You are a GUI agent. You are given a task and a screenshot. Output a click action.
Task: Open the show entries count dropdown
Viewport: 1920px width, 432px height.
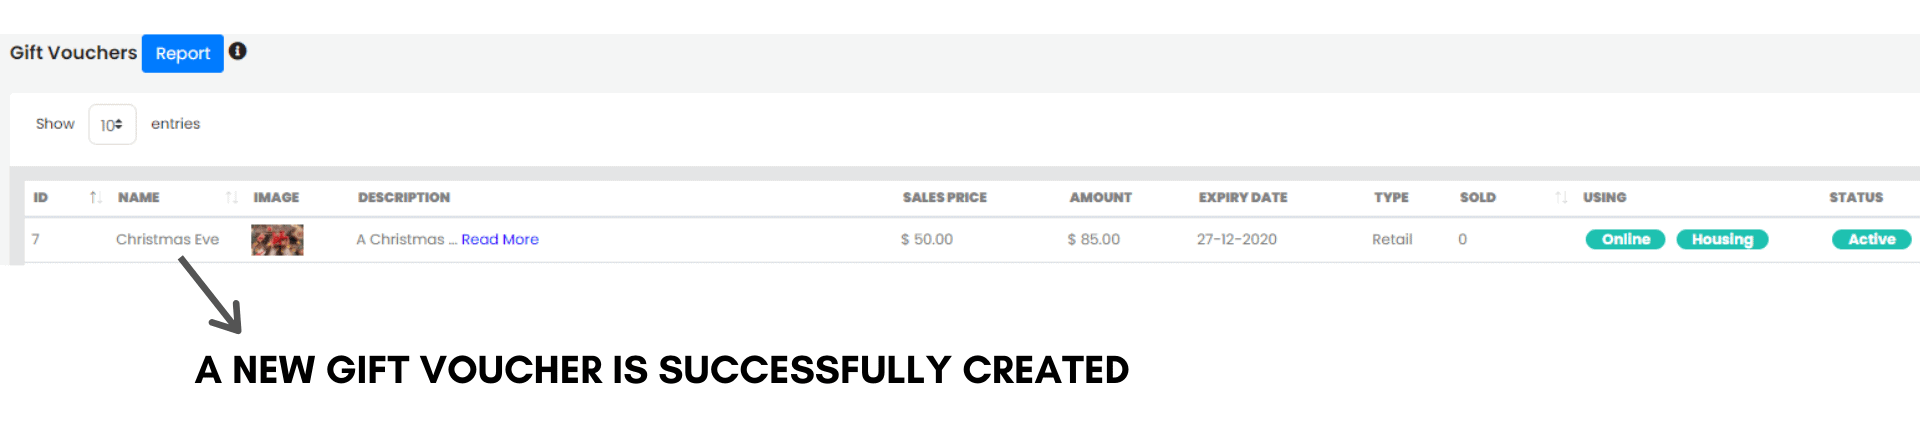pyautogui.click(x=112, y=125)
